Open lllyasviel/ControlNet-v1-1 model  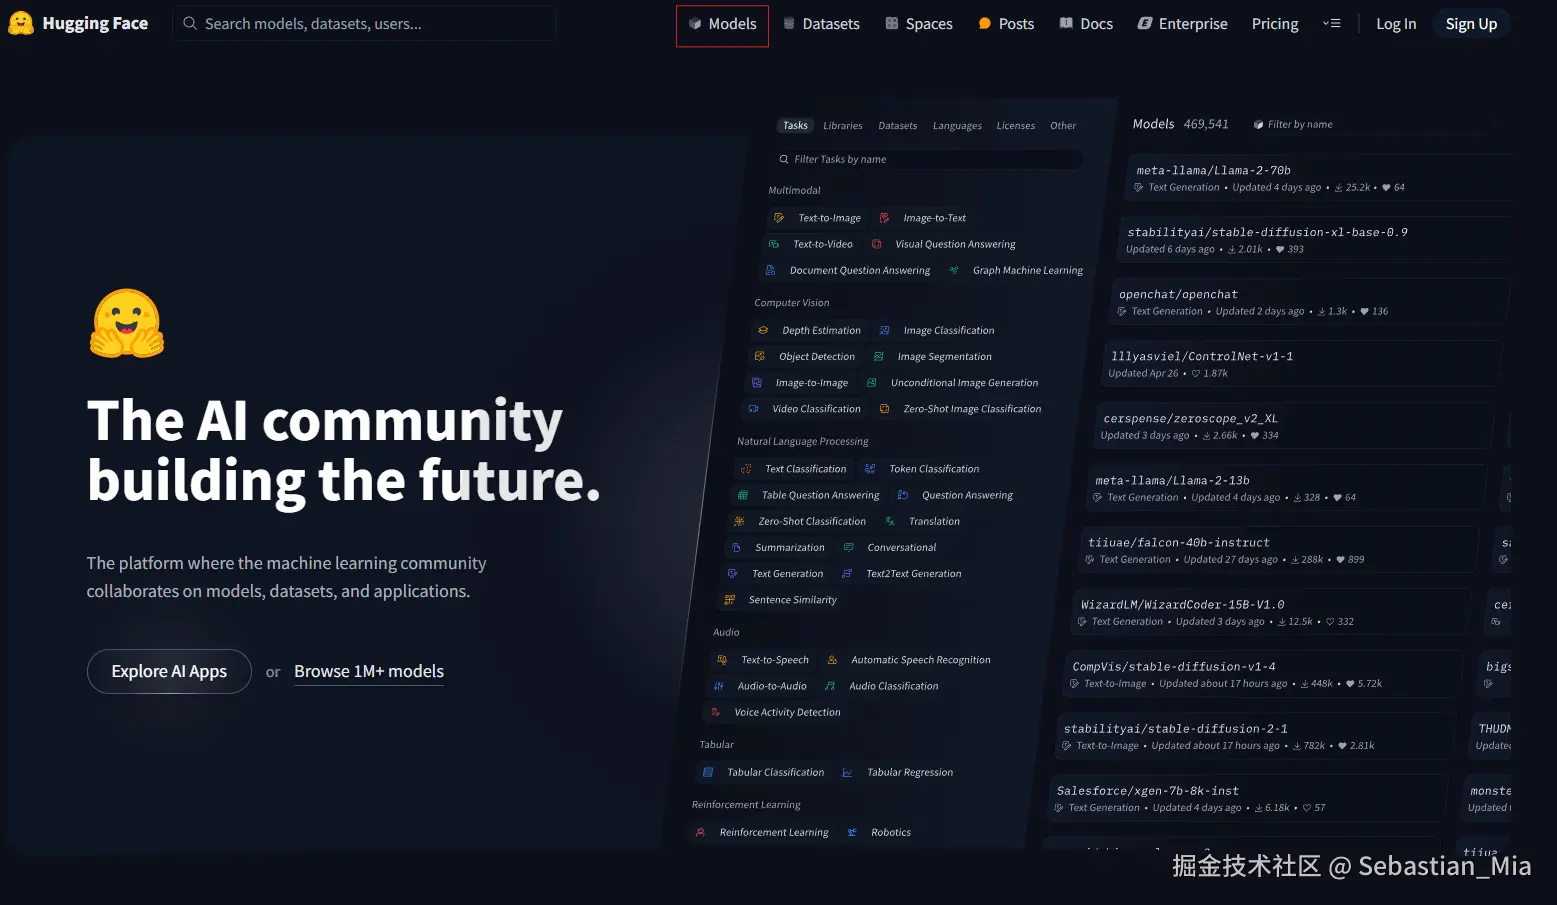point(1302,364)
